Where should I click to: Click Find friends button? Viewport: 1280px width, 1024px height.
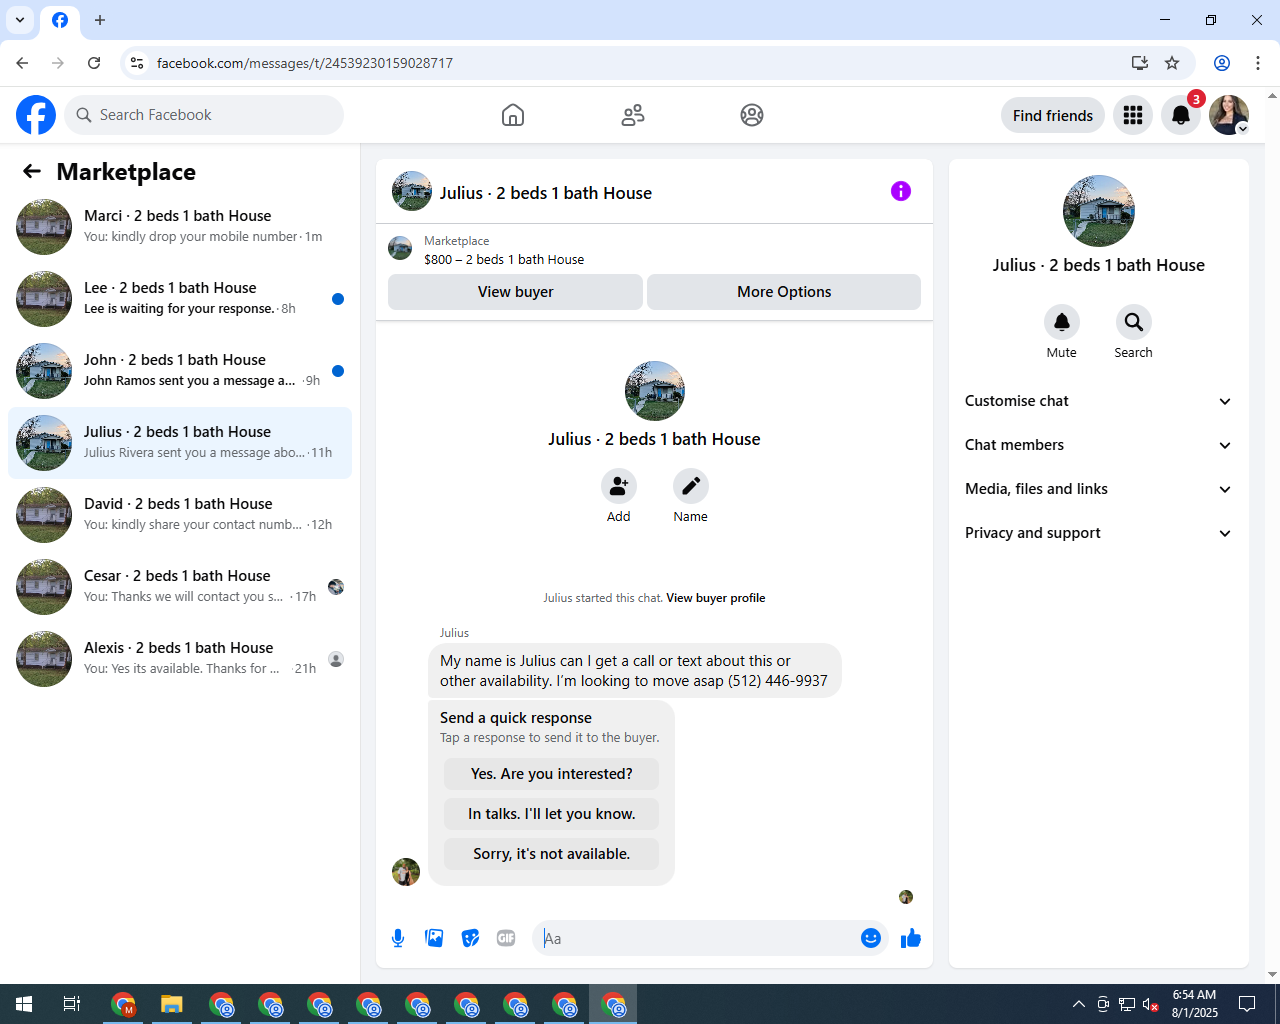pos(1053,115)
